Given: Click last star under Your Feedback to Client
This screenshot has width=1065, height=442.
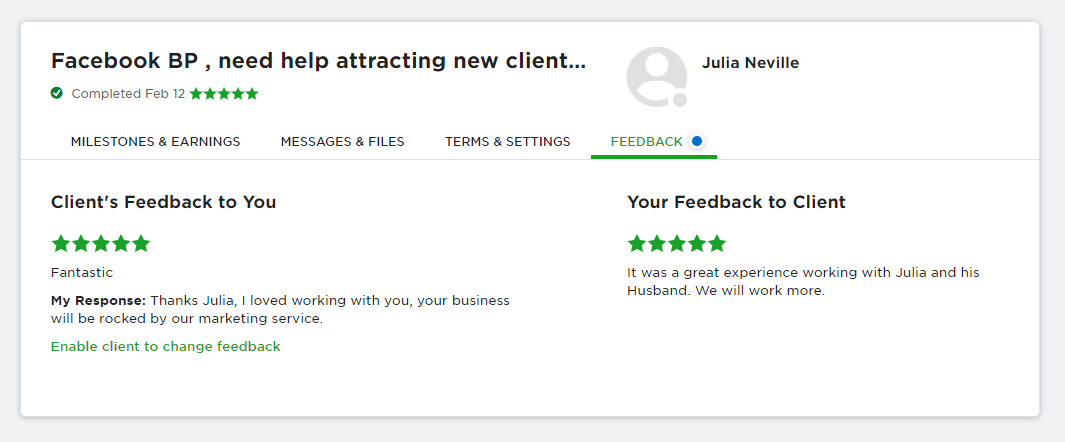Looking at the screenshot, I should click(717, 243).
